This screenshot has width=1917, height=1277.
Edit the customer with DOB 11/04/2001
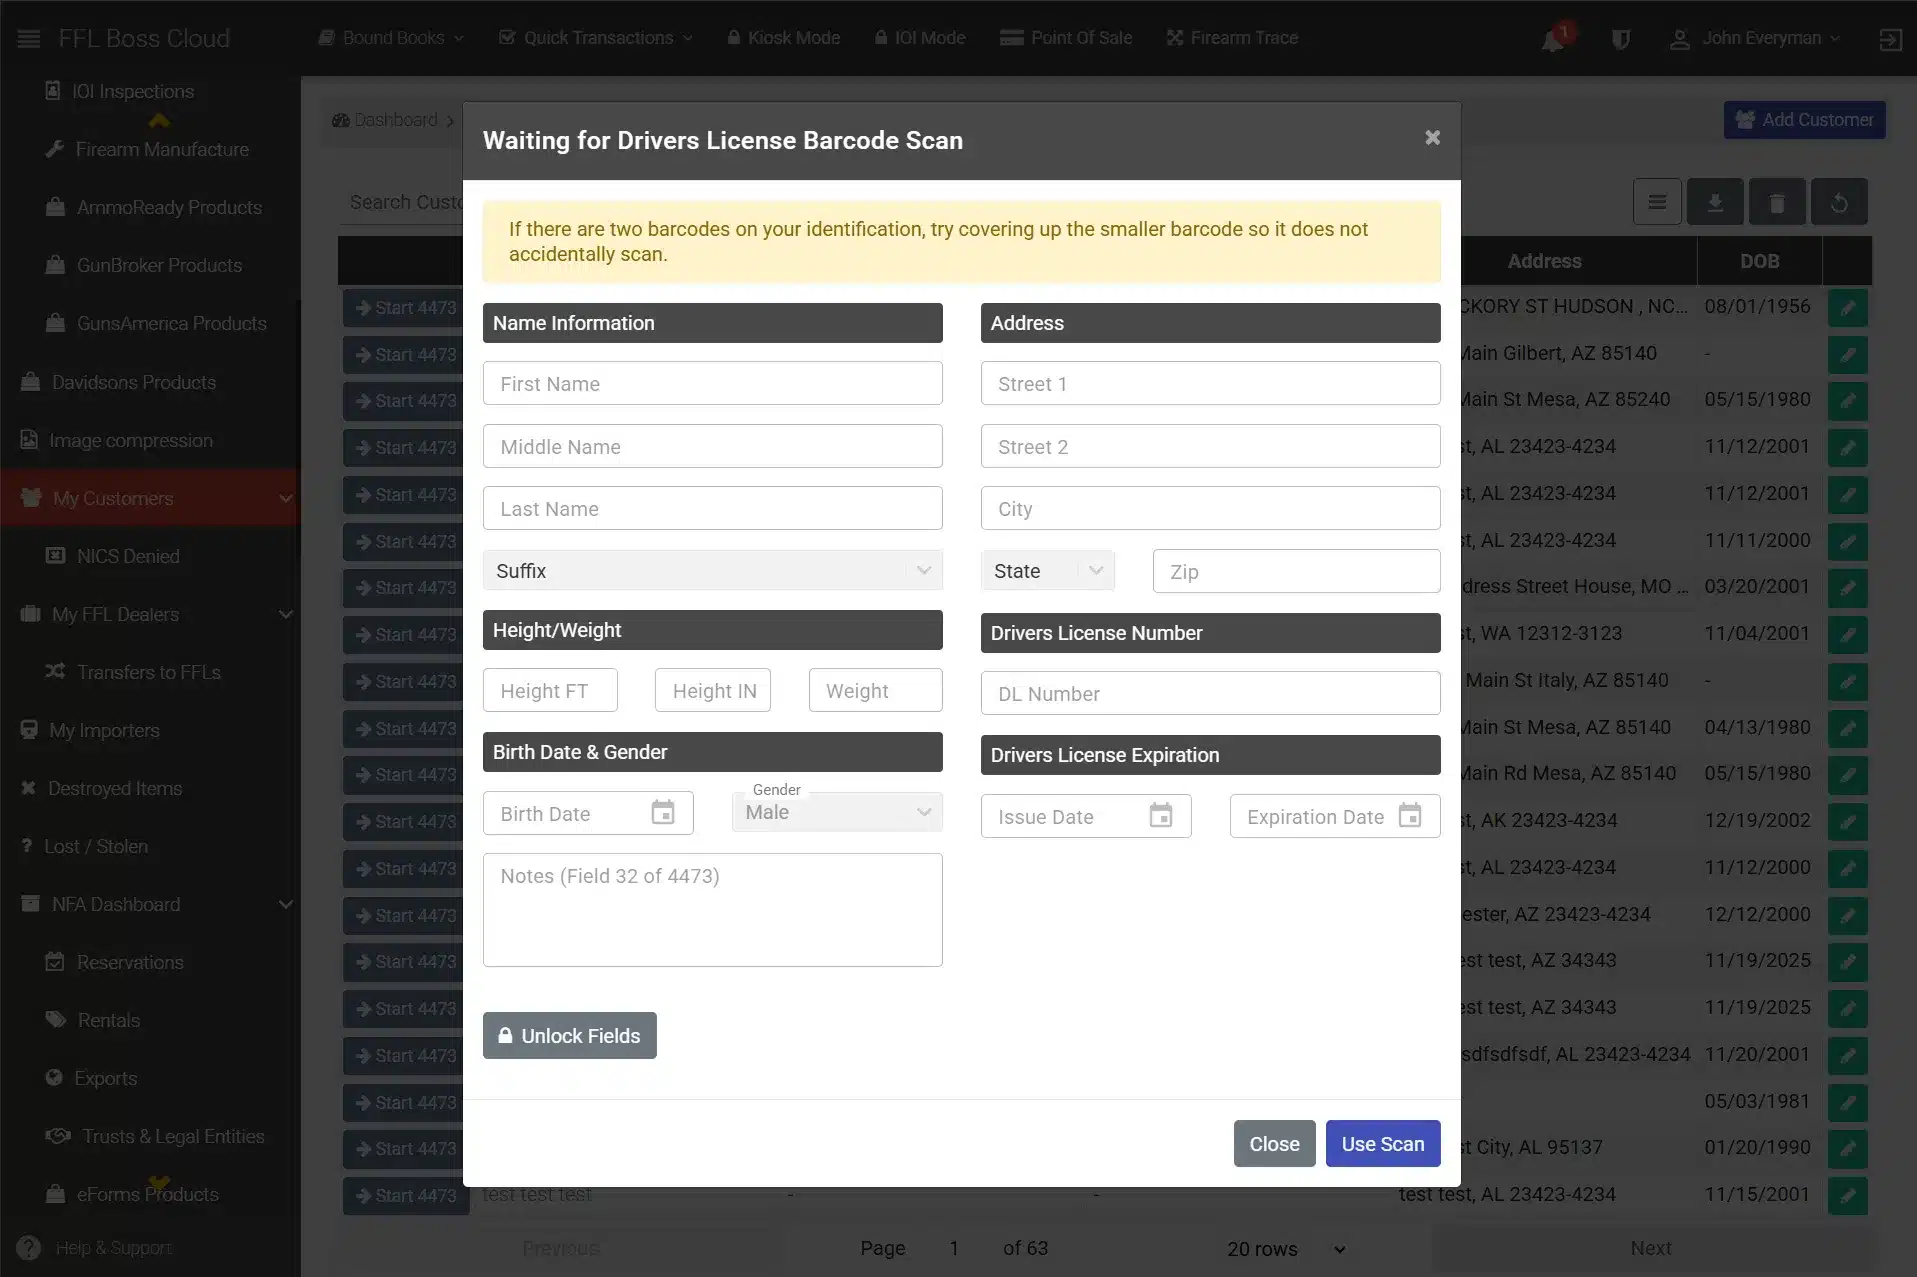coord(1848,634)
